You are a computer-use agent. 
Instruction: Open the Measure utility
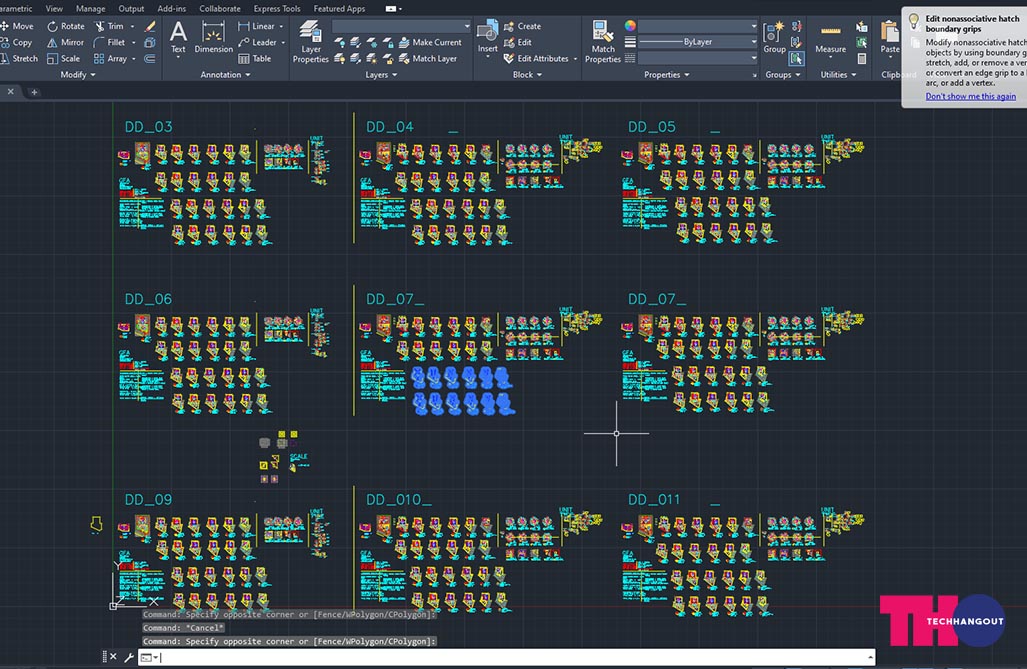pyautogui.click(x=831, y=38)
